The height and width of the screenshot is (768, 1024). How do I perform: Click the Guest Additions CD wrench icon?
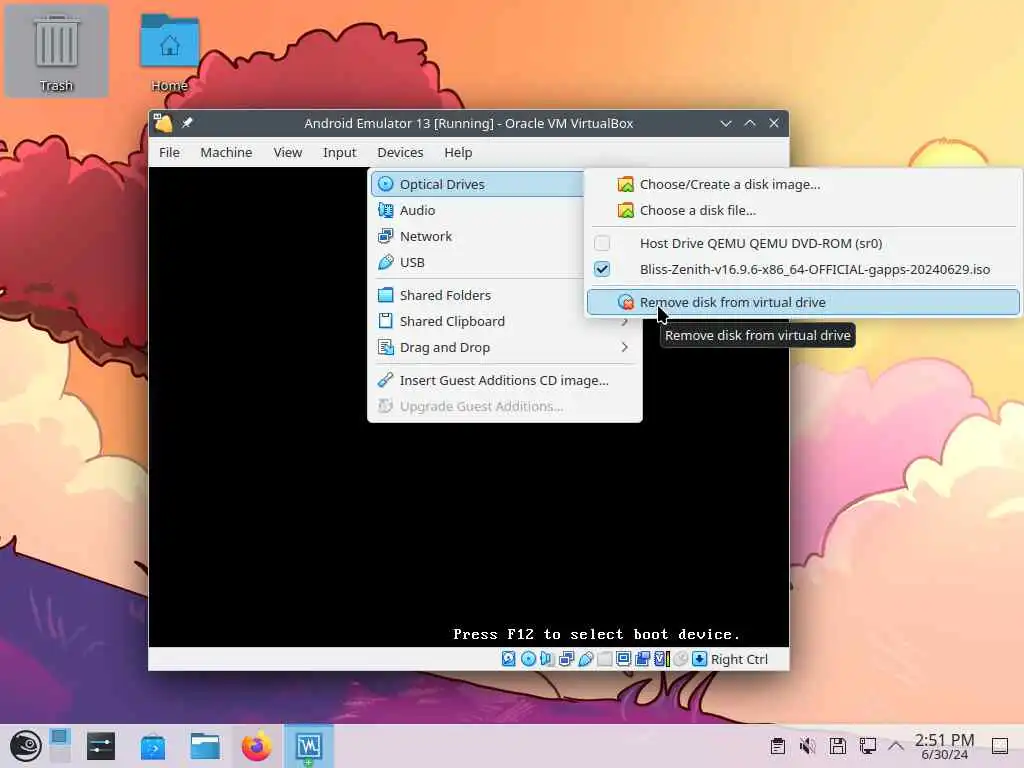[386, 380]
